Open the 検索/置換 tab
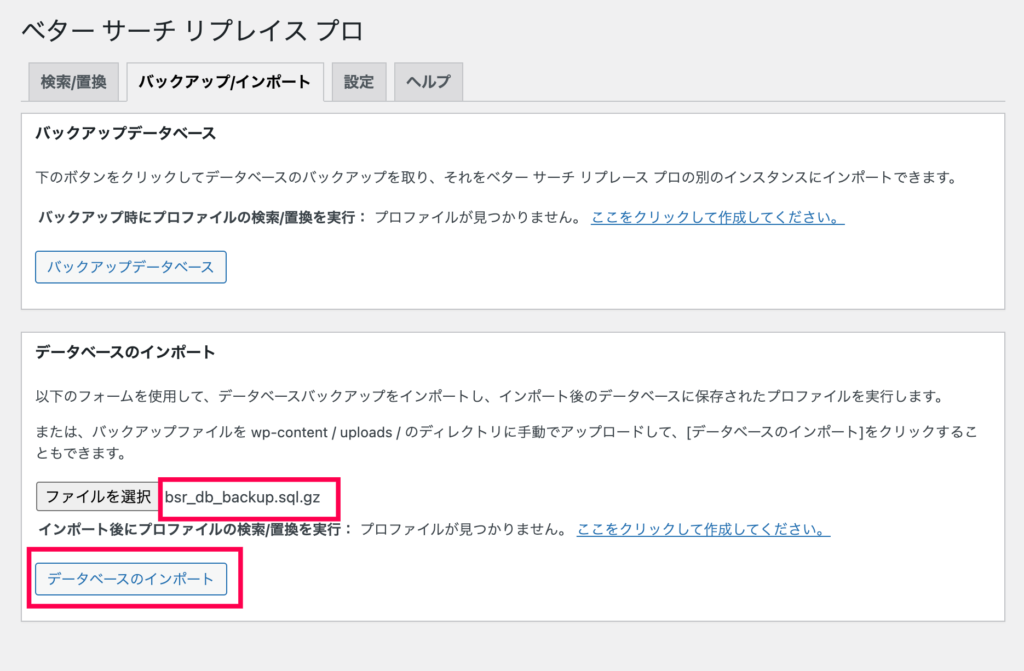The width and height of the screenshot is (1024, 671). point(73,82)
